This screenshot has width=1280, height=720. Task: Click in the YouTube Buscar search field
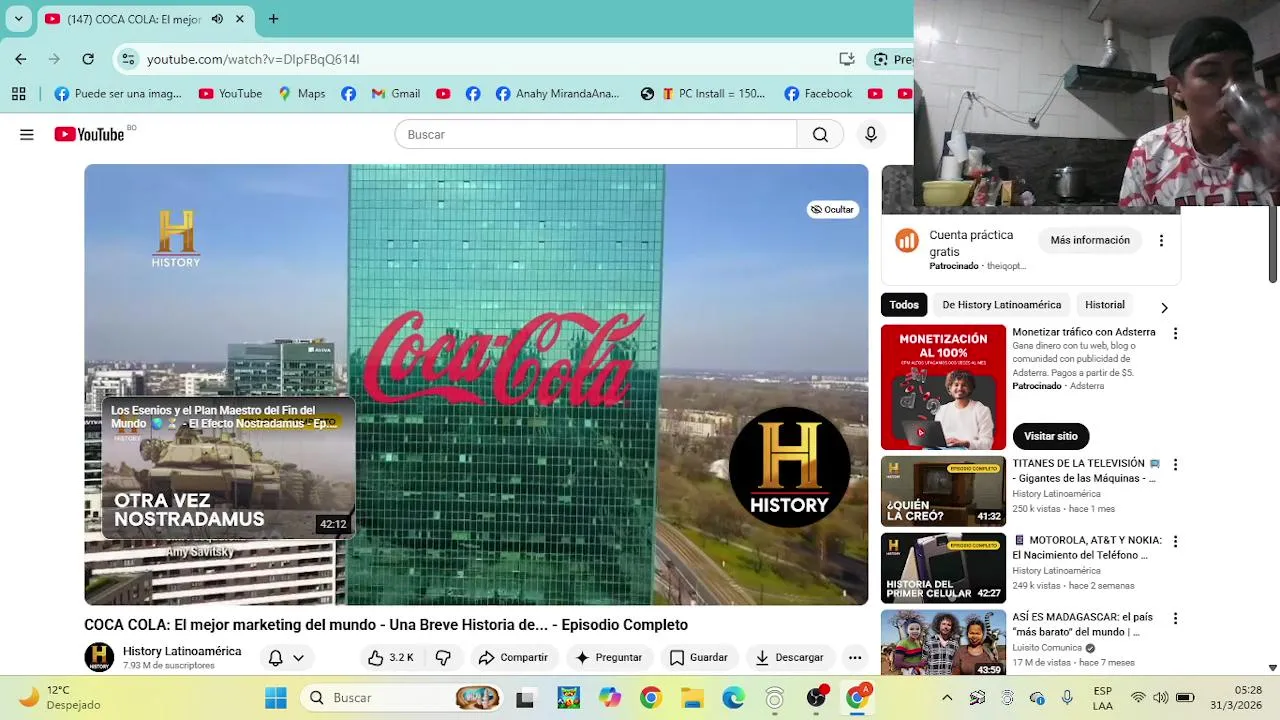[596, 134]
